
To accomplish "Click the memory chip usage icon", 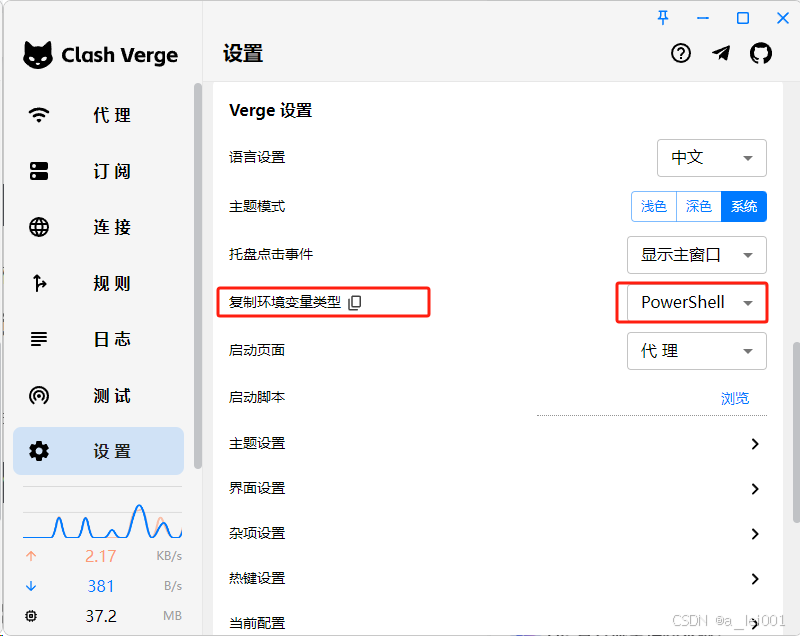I will click(31, 616).
